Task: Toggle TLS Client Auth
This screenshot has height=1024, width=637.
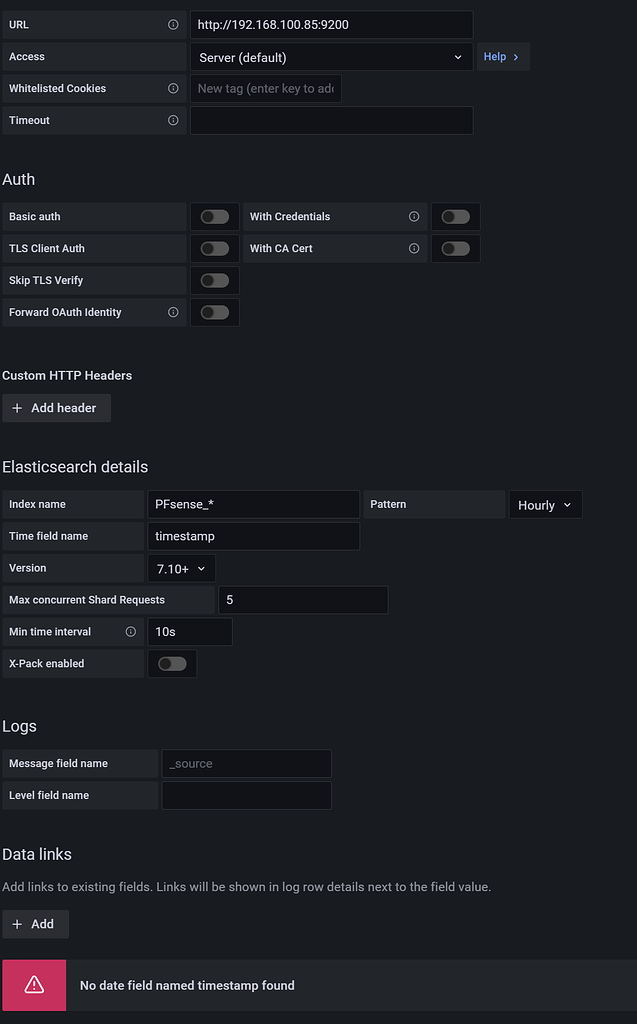Action: point(213,248)
